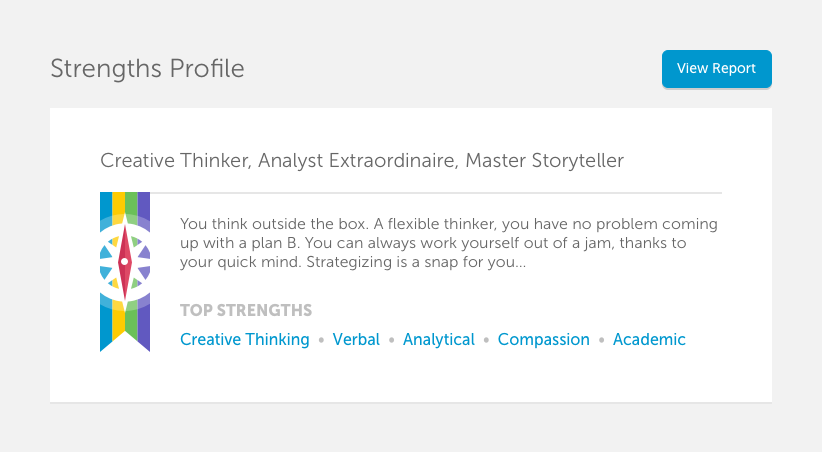Click the bullet between Compassion and Academic
This screenshot has width=822, height=452.
click(601, 340)
